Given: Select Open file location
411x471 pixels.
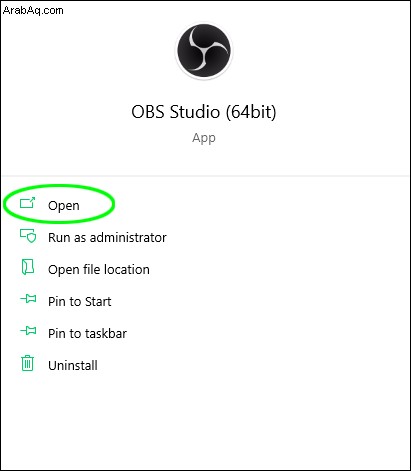Looking at the screenshot, I should tap(99, 270).
